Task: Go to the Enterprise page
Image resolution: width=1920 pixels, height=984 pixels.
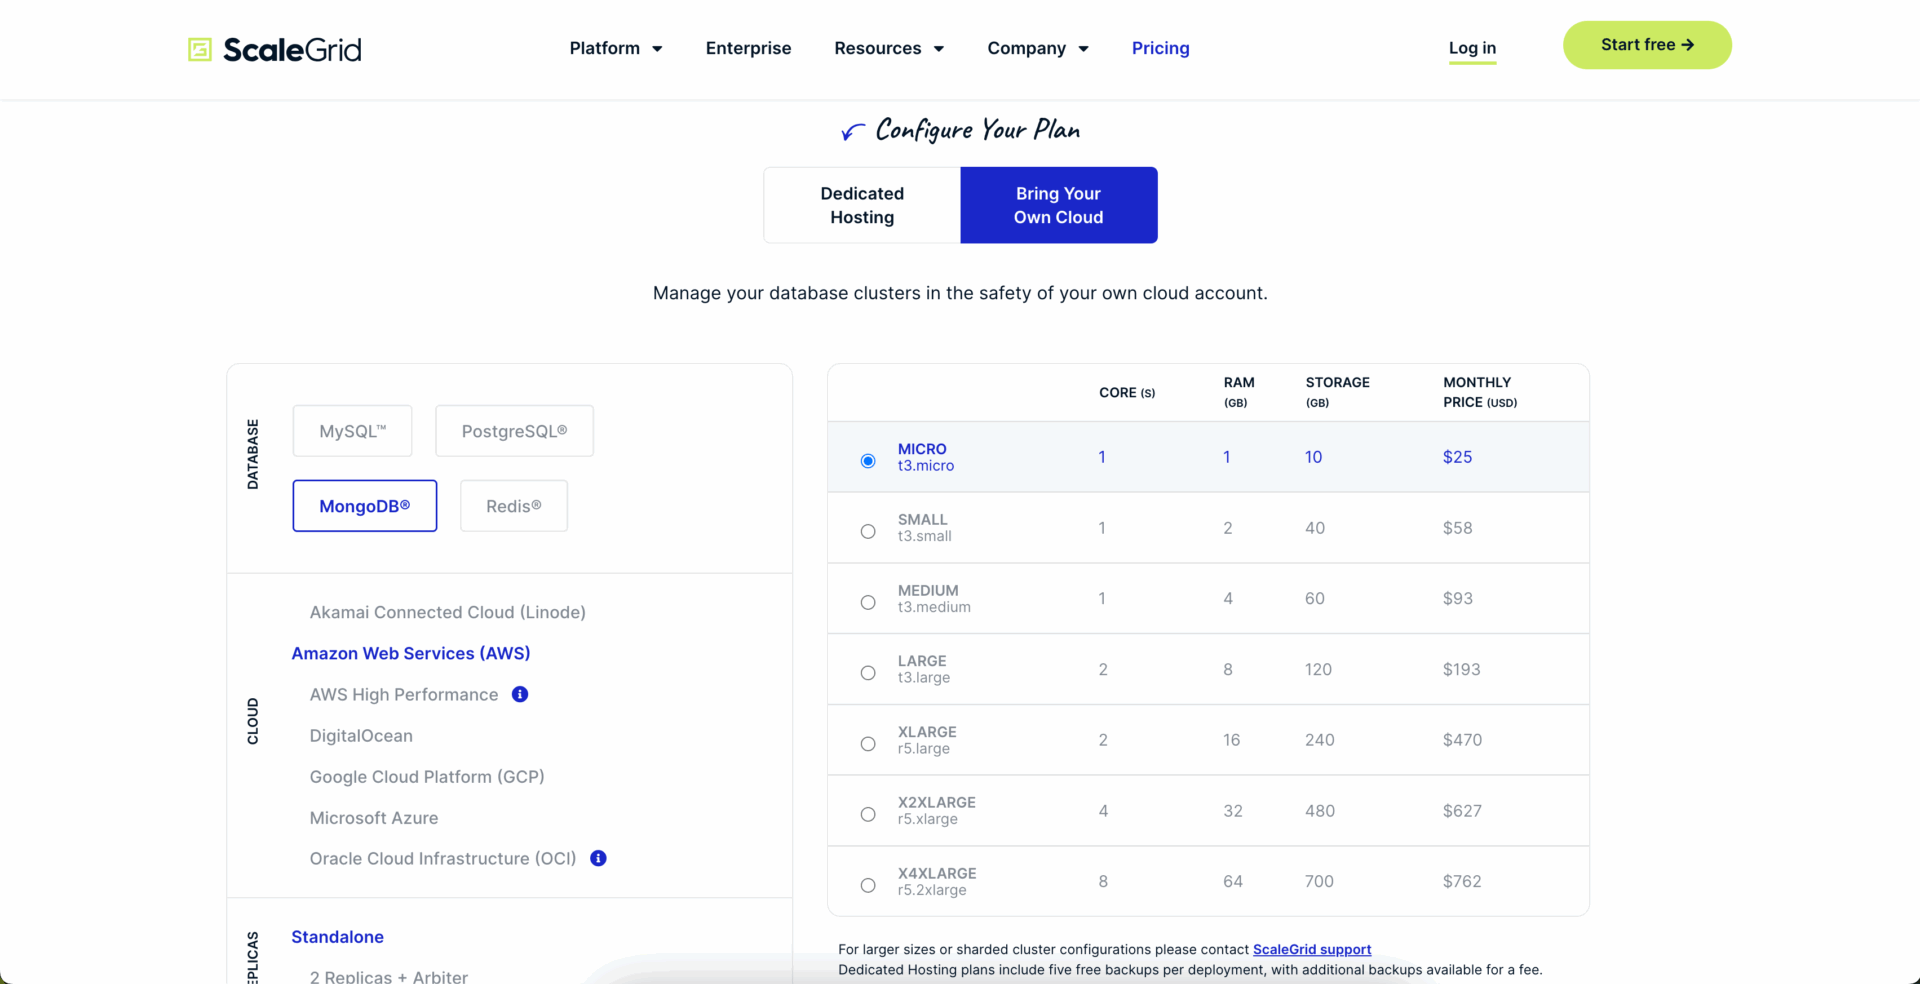Action: point(748,48)
